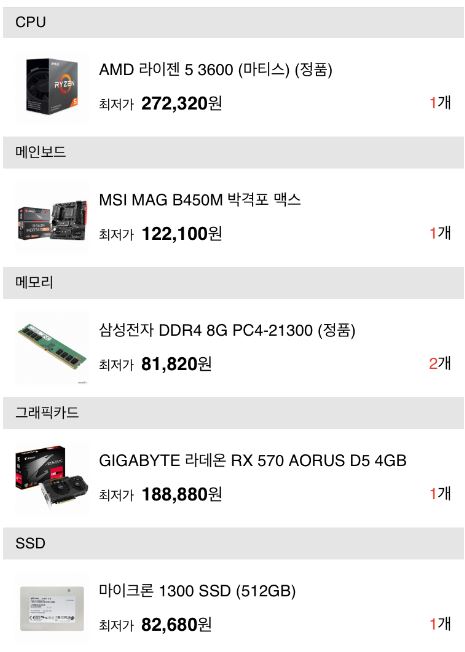Open AMD 라이젠 5 3600 (마티스) product link
Viewport: 465px width, 652px height.
point(215,69)
